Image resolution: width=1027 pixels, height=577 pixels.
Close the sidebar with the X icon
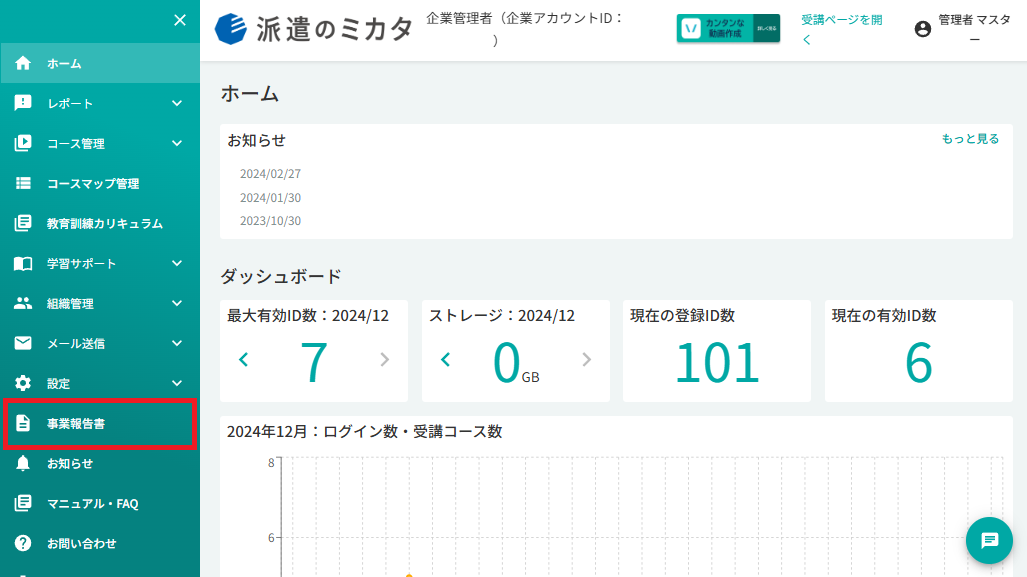click(179, 20)
